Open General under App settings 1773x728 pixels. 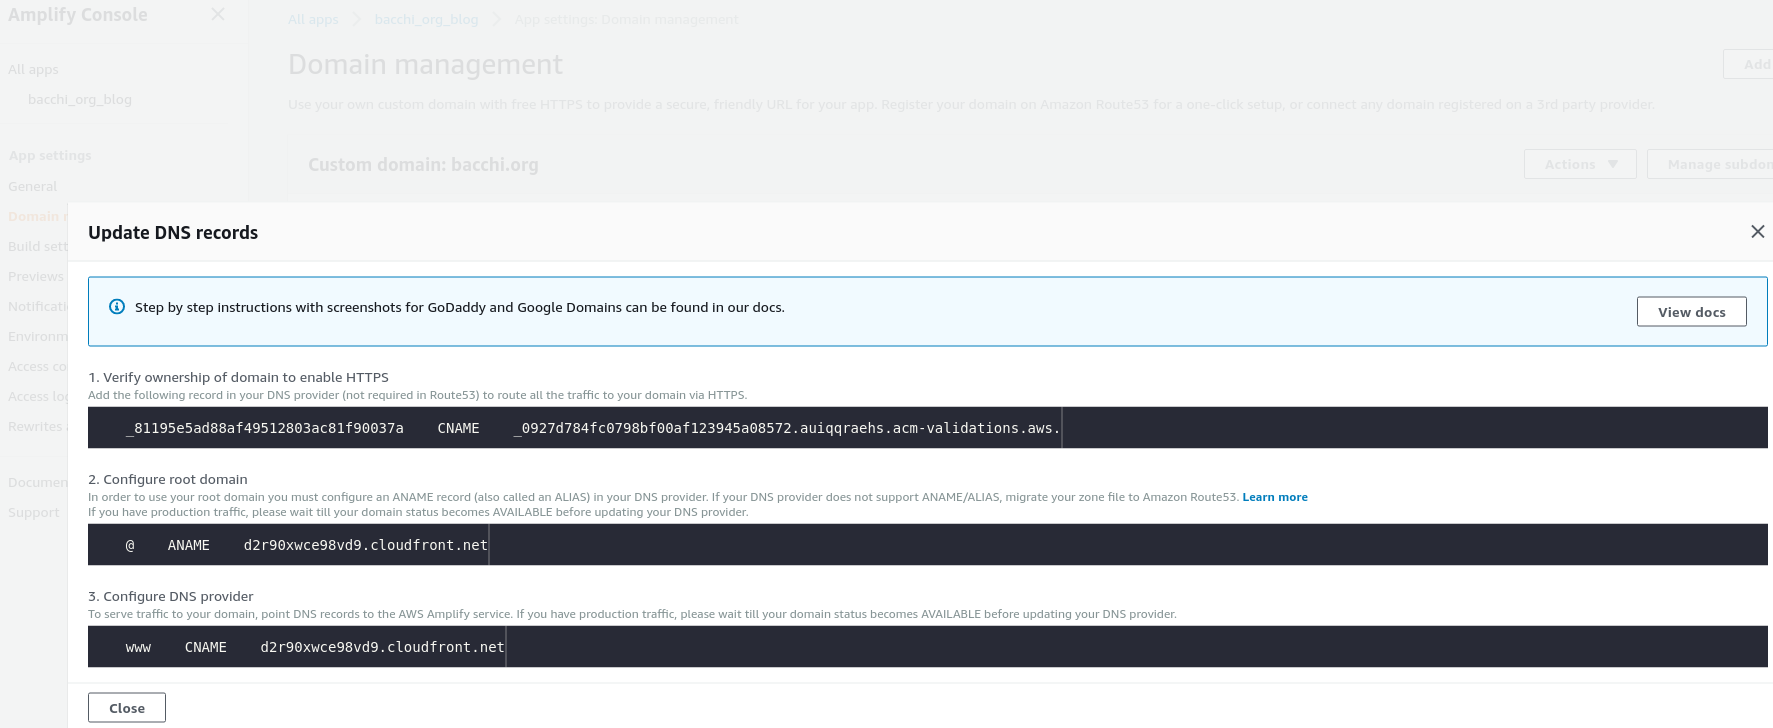(33, 186)
